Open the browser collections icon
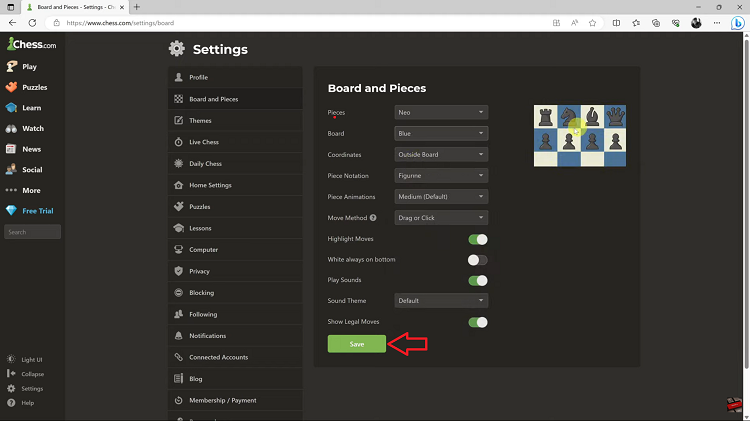 (656, 22)
